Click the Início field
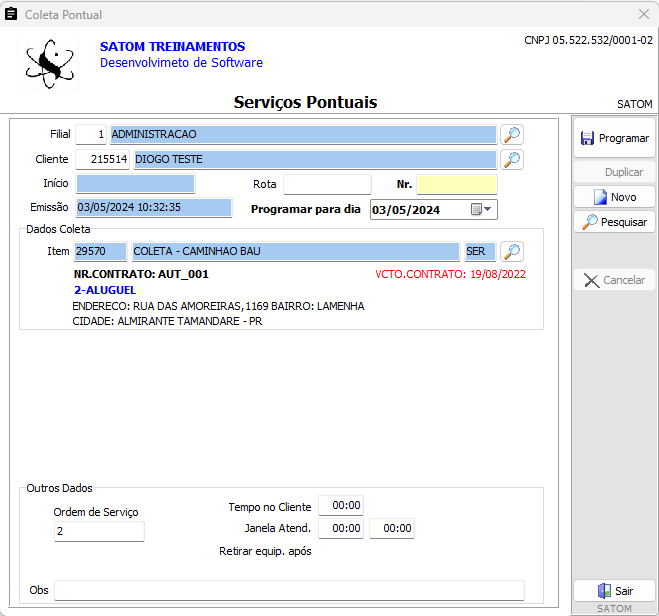Viewport: 659px width, 616px height. pos(135,184)
